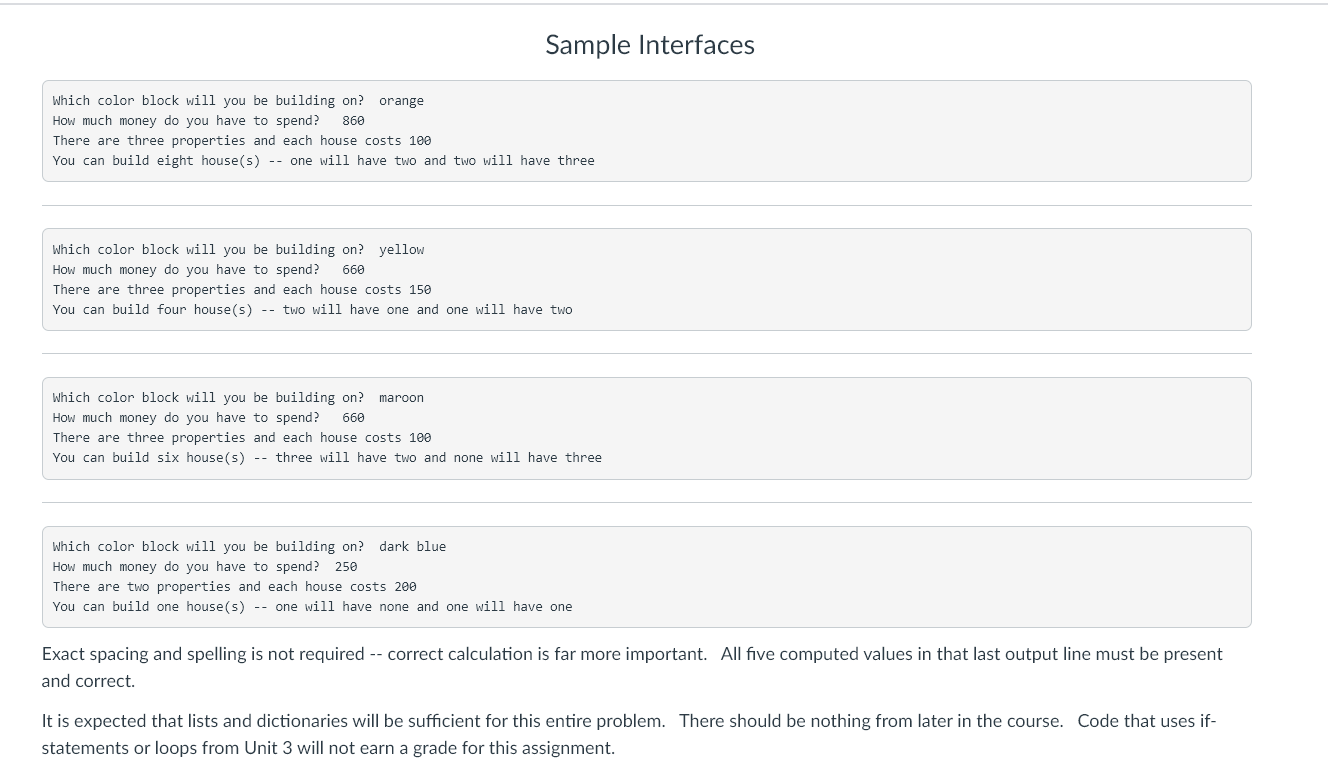Click the words dark blue in fourth sample
Viewport: 1328px width, 775px height.
click(x=412, y=547)
